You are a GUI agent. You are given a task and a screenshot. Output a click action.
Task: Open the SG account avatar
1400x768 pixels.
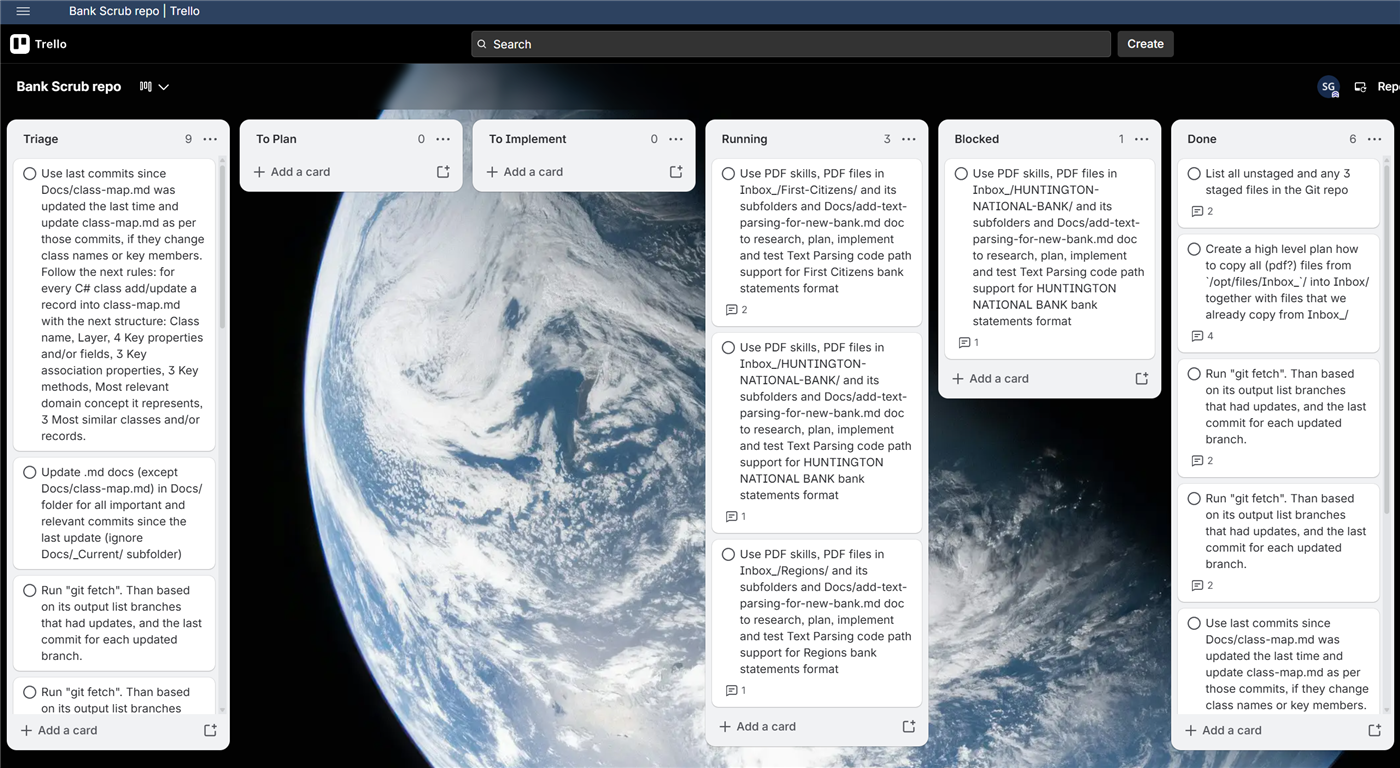[x=1328, y=87]
